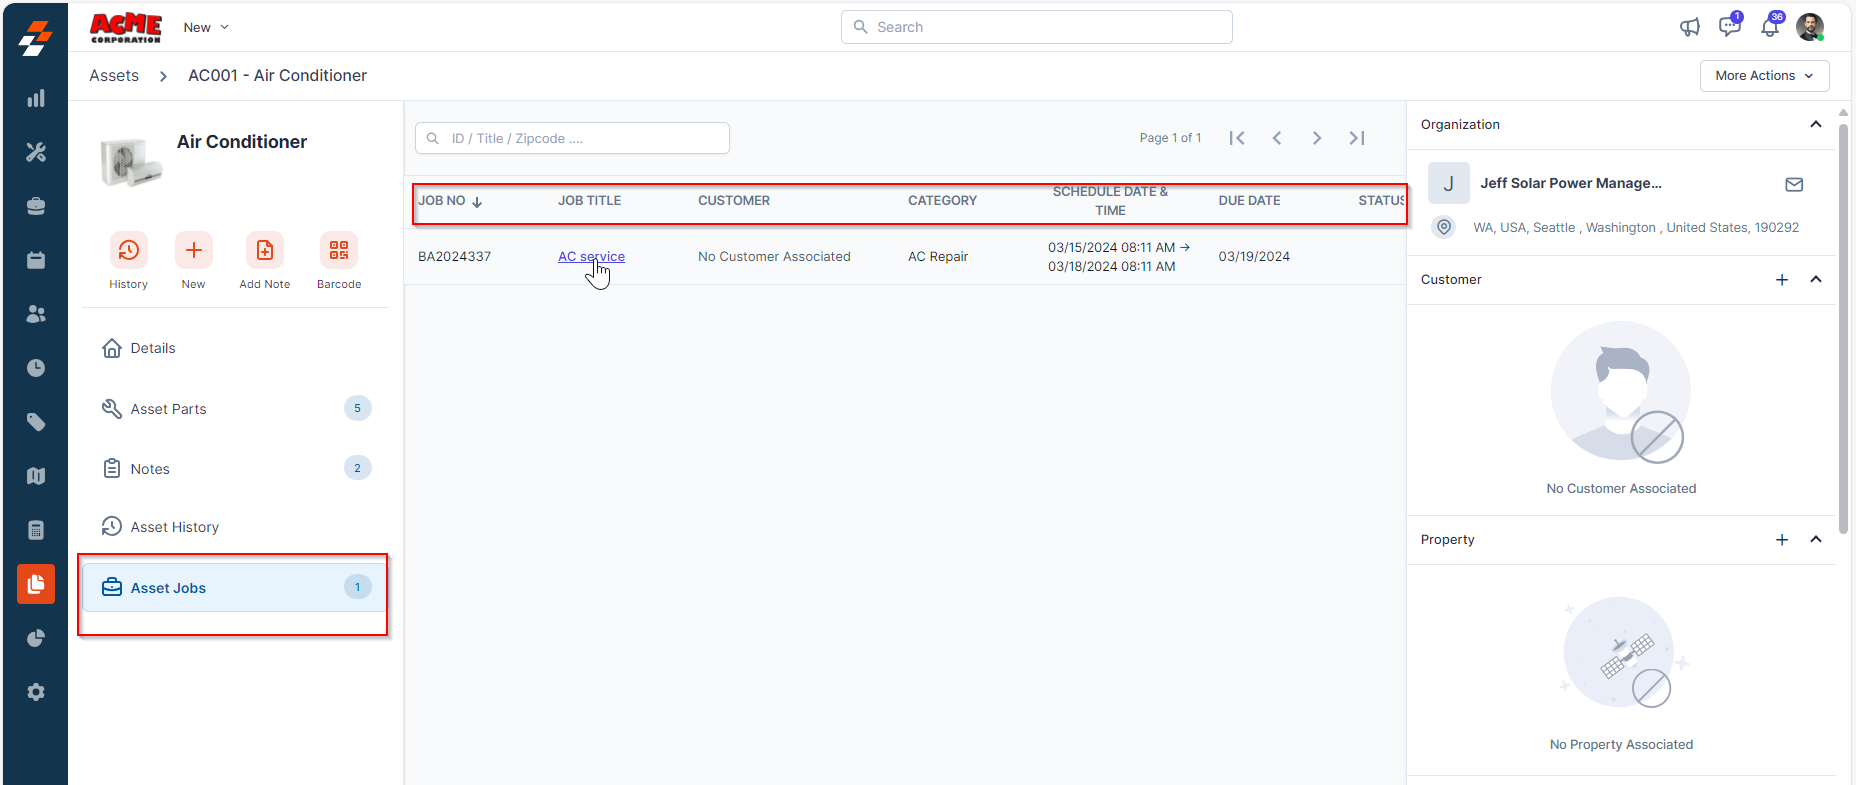The height and width of the screenshot is (785, 1856).
Task: Open the AC service job link
Action: tap(591, 257)
